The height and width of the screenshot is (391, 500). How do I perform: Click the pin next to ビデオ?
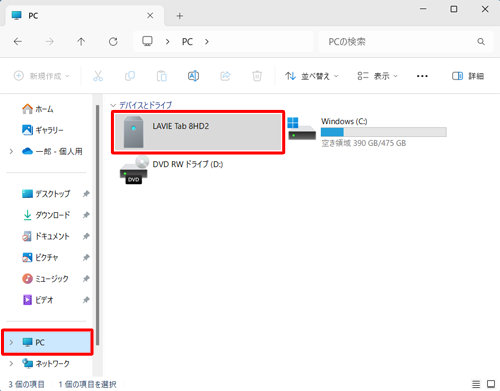click(86, 300)
